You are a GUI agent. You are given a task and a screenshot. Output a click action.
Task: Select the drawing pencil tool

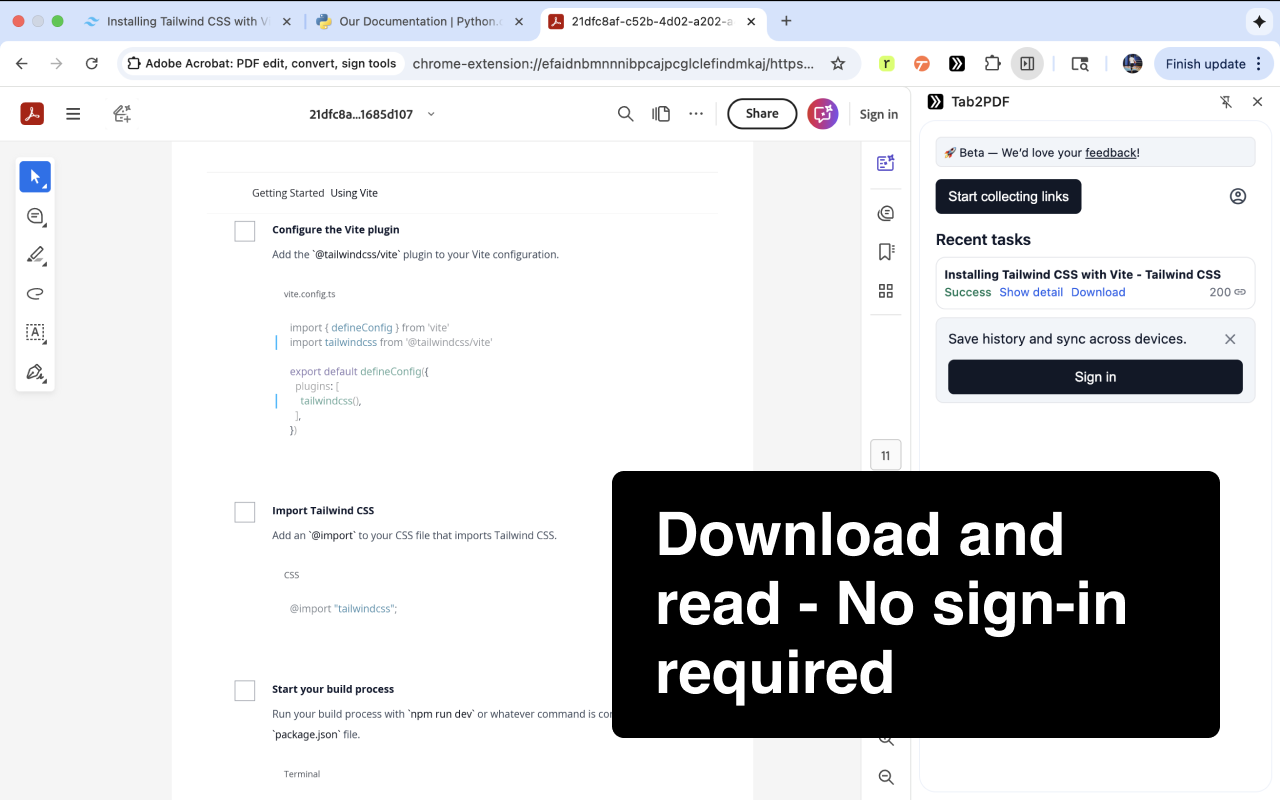35,255
